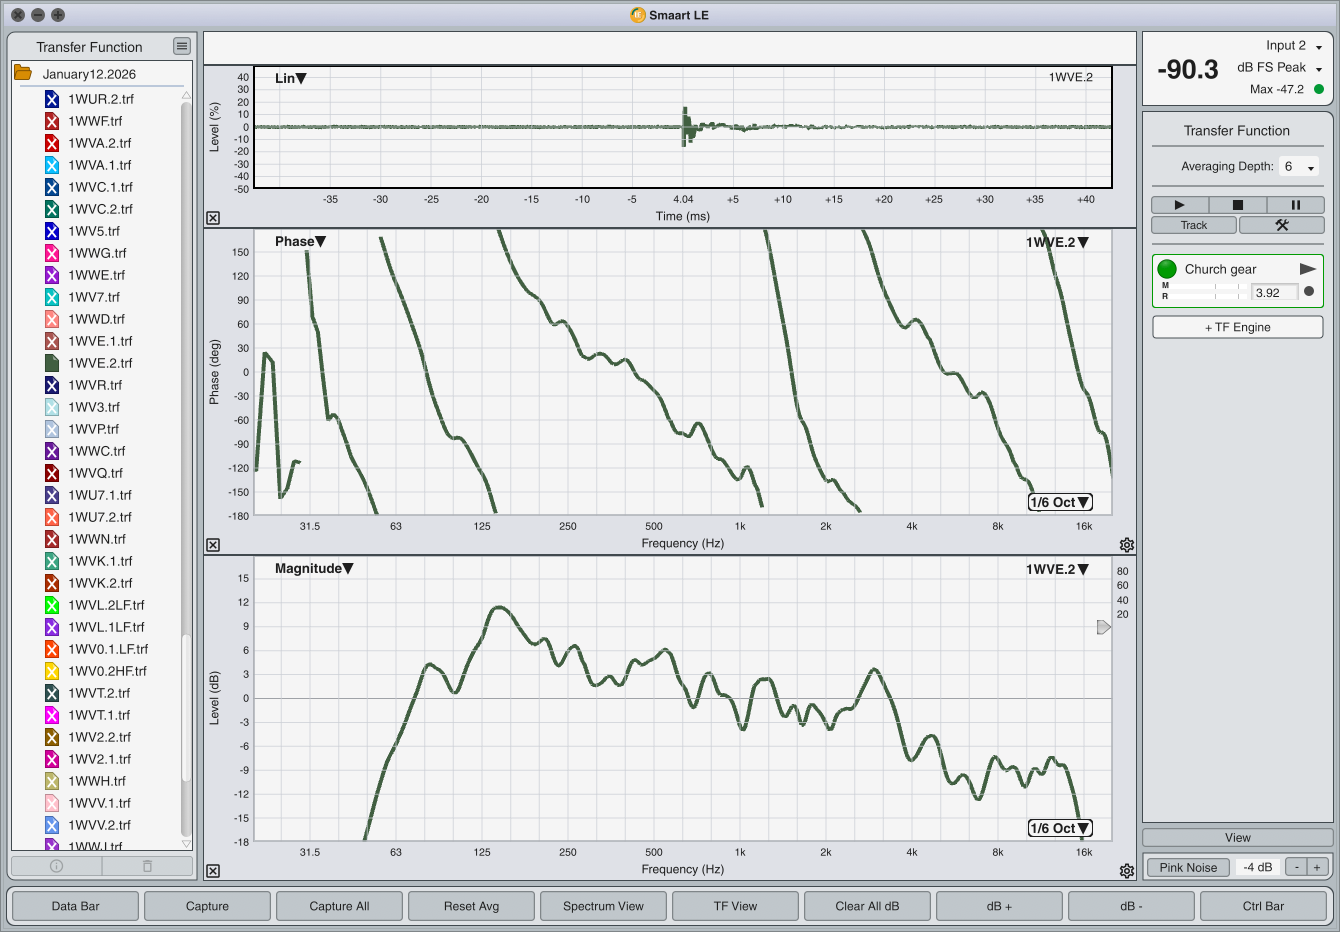Viewport: 1340px width, 932px height.
Task: Open the Transfer Function data bar menu icon
Action: tap(181, 46)
